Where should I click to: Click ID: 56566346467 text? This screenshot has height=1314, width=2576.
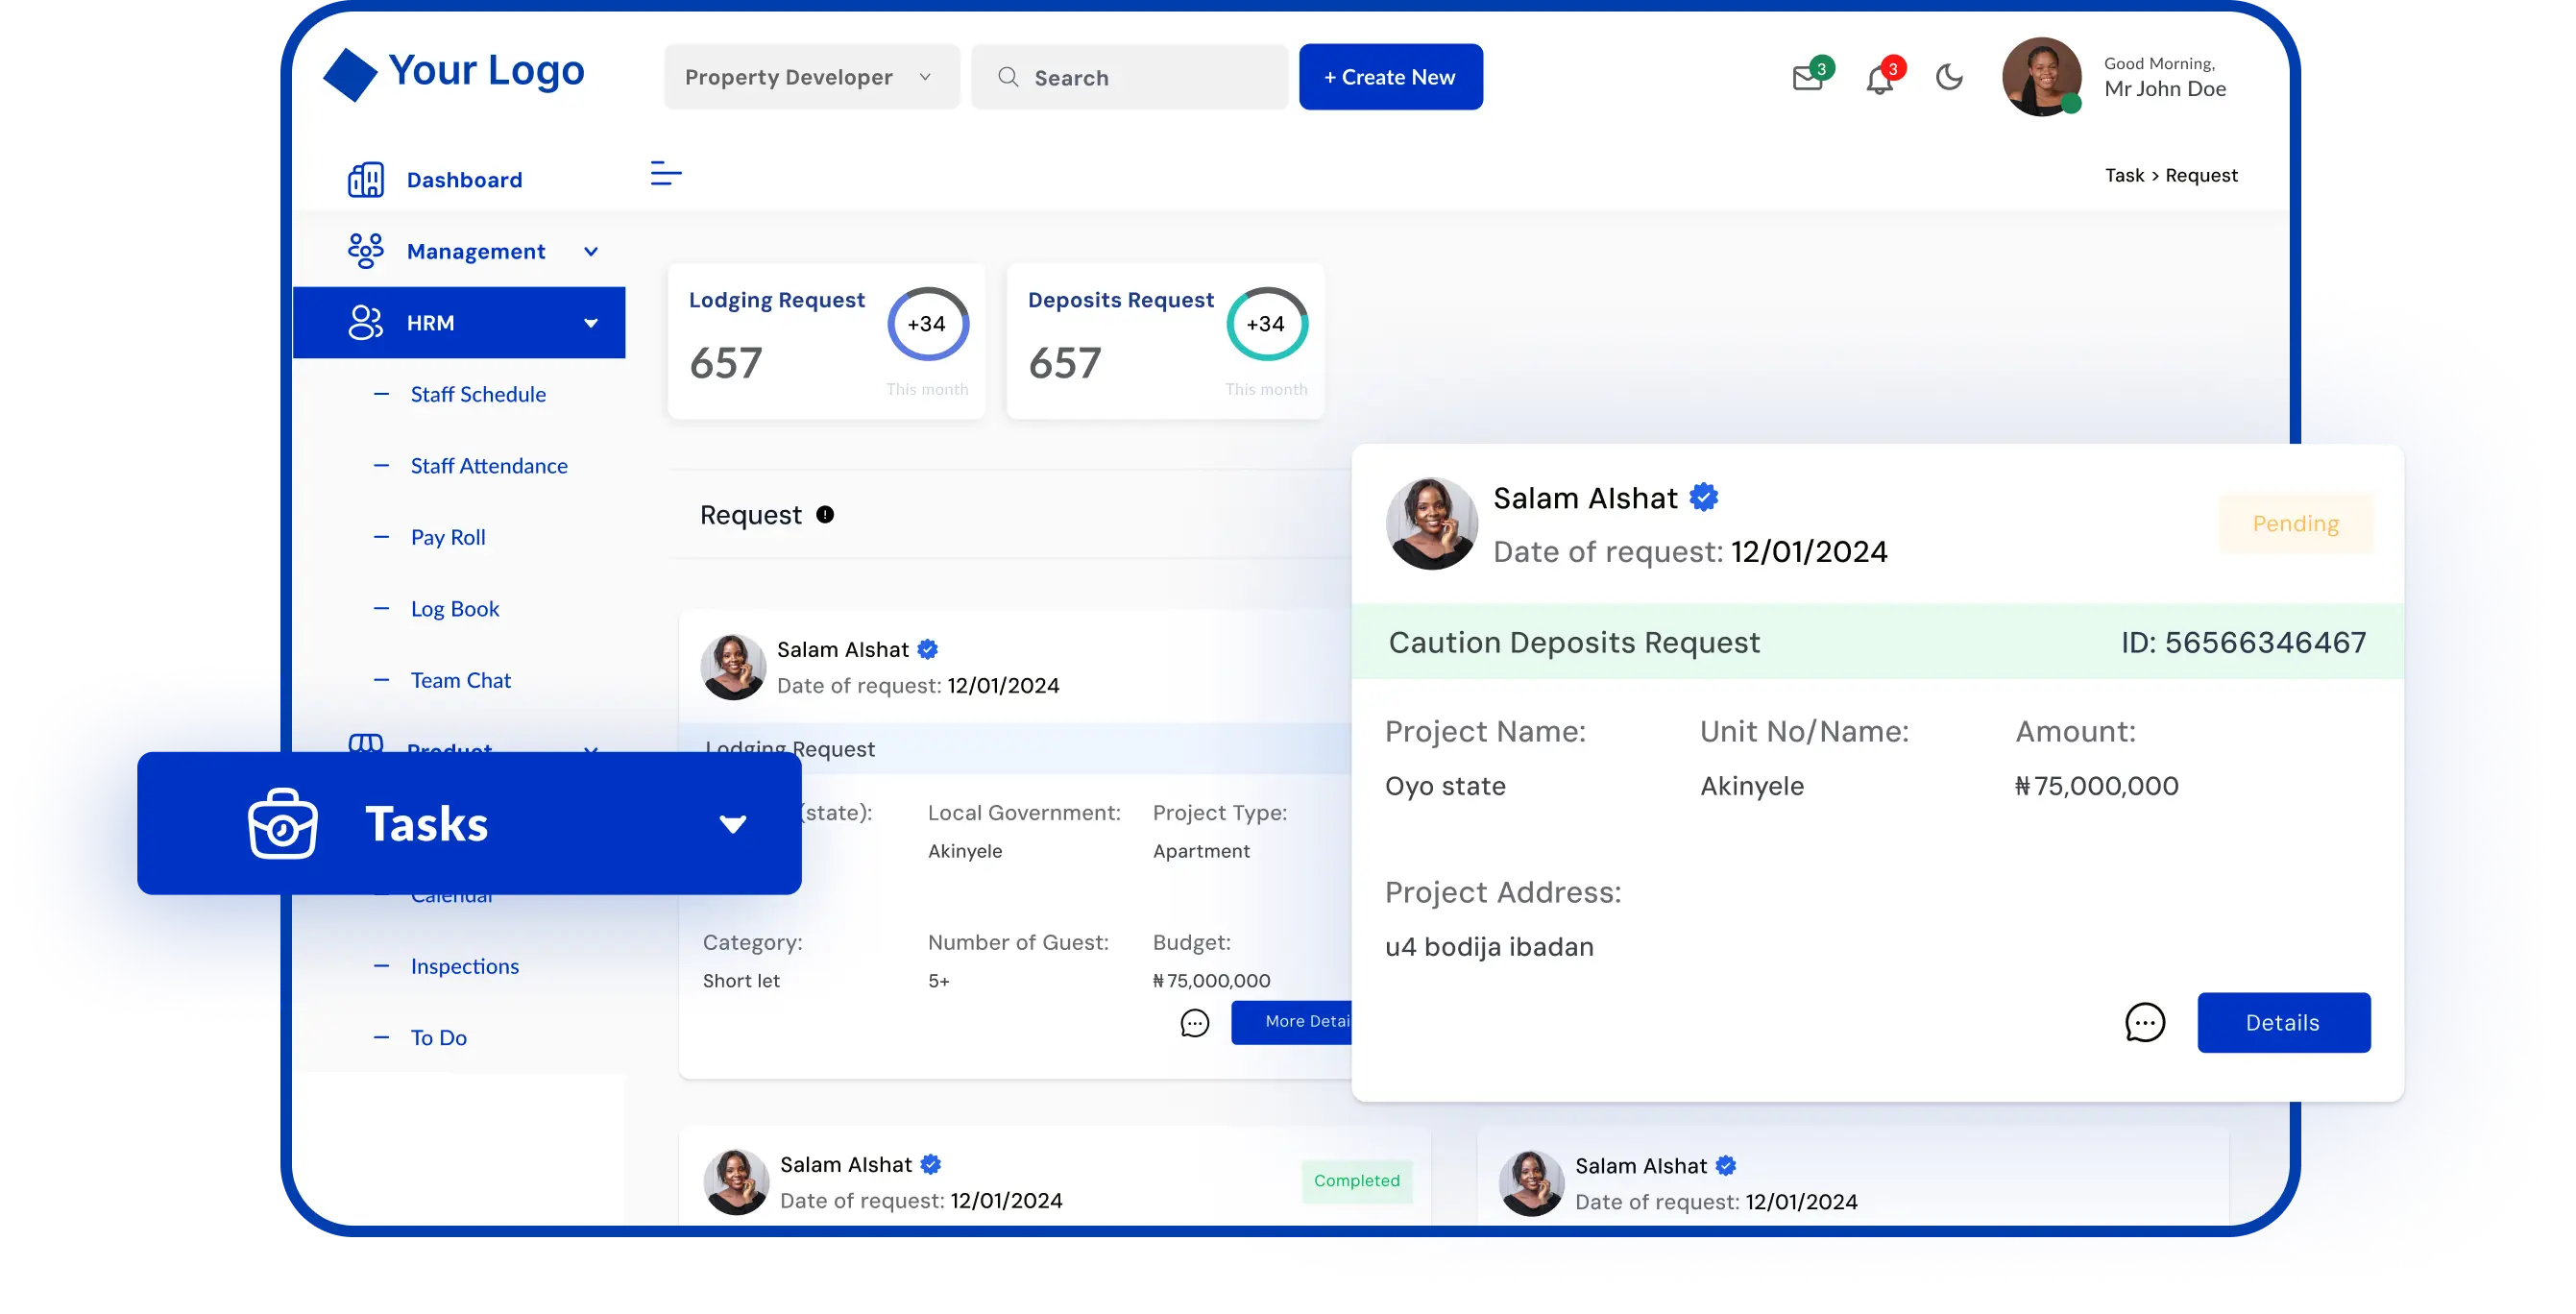[2243, 643]
